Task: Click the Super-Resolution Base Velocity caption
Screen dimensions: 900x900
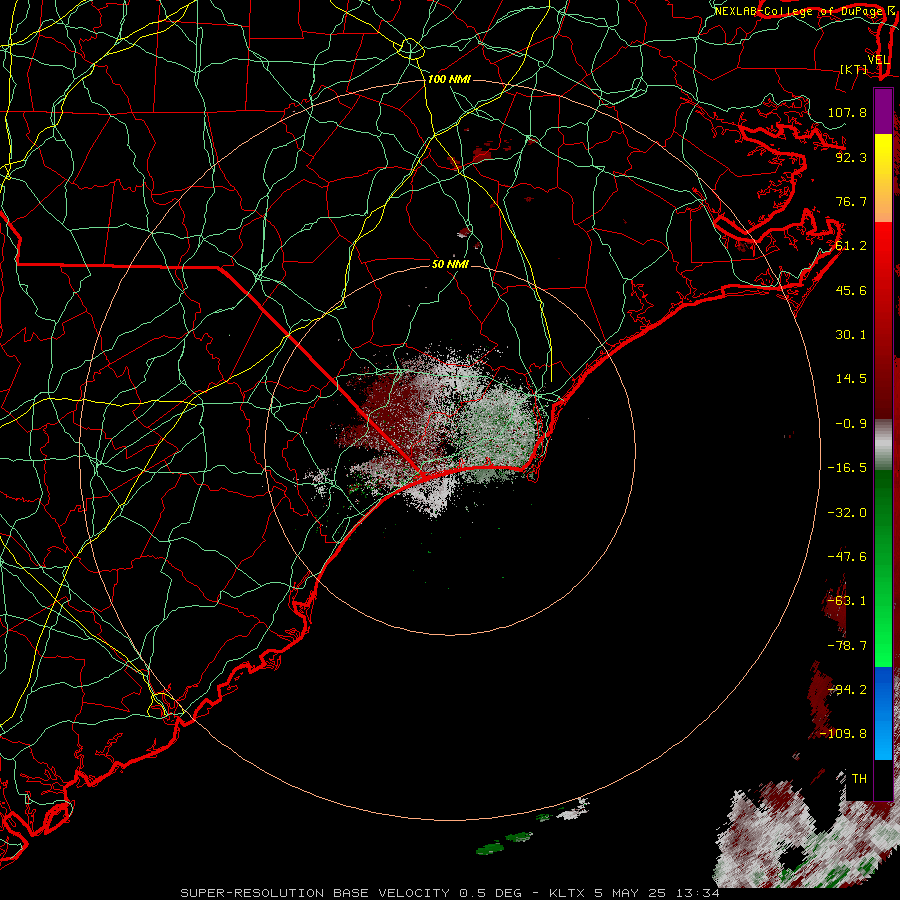Action: pyautogui.click(x=449, y=893)
